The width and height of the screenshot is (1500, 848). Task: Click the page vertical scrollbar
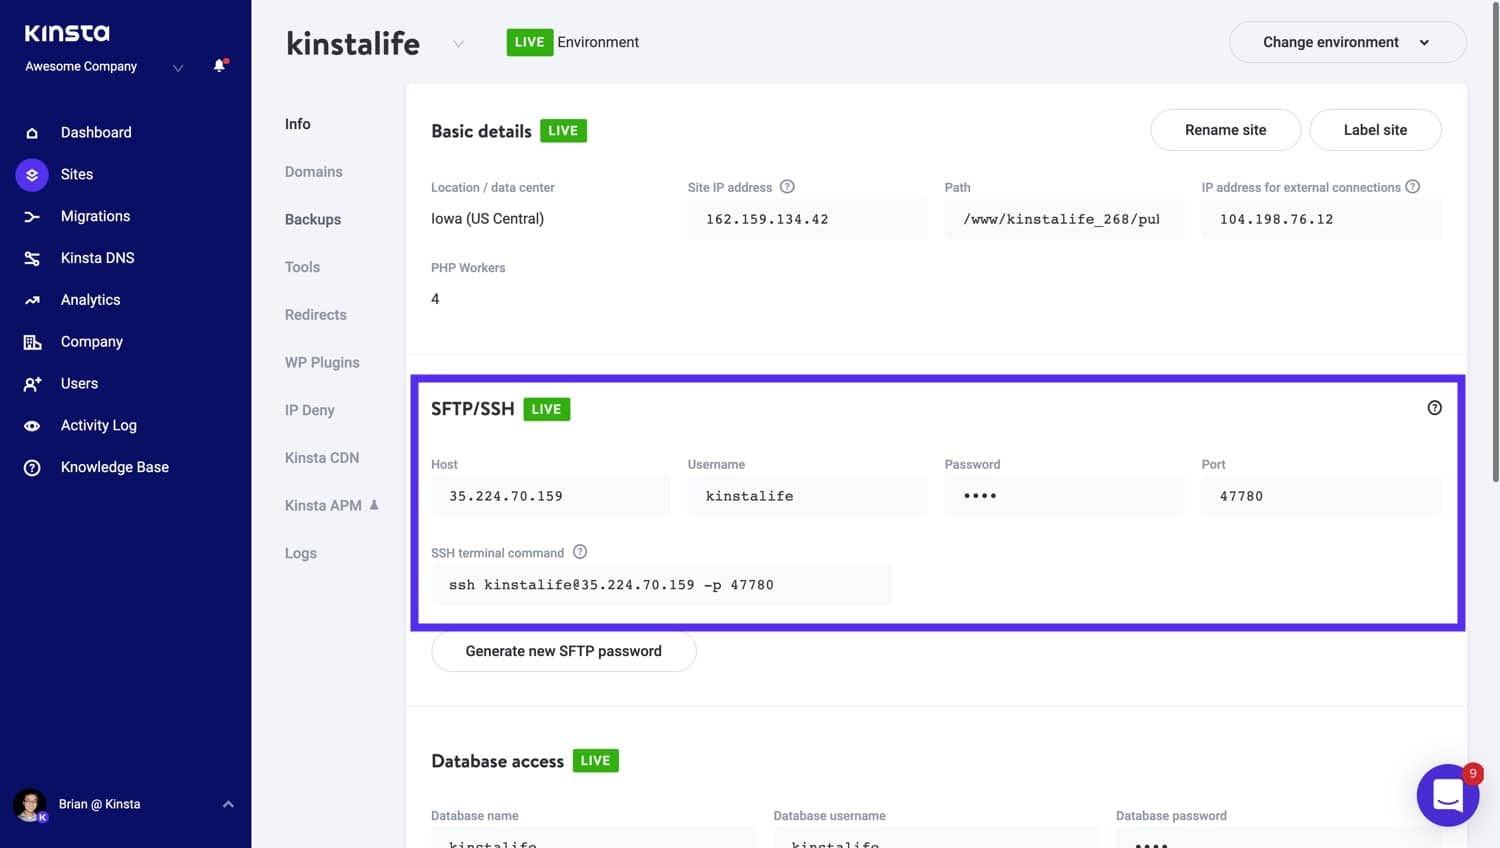[1495, 244]
